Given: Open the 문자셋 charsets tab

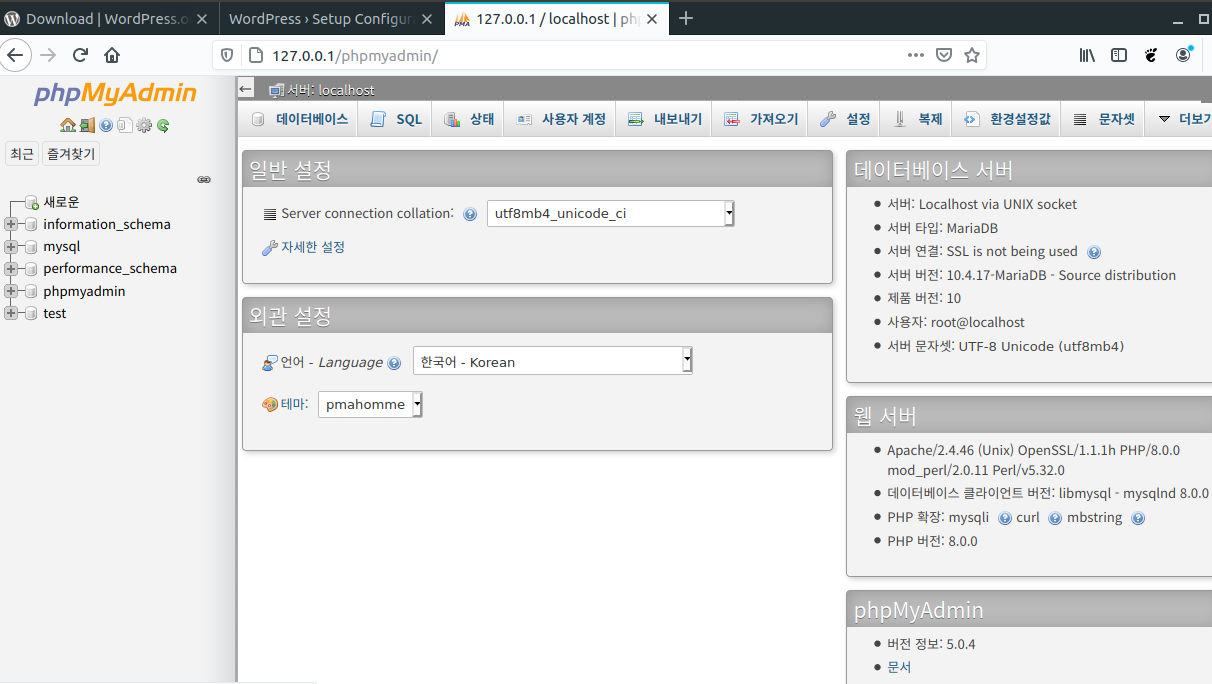Looking at the screenshot, I should click(x=1104, y=119).
